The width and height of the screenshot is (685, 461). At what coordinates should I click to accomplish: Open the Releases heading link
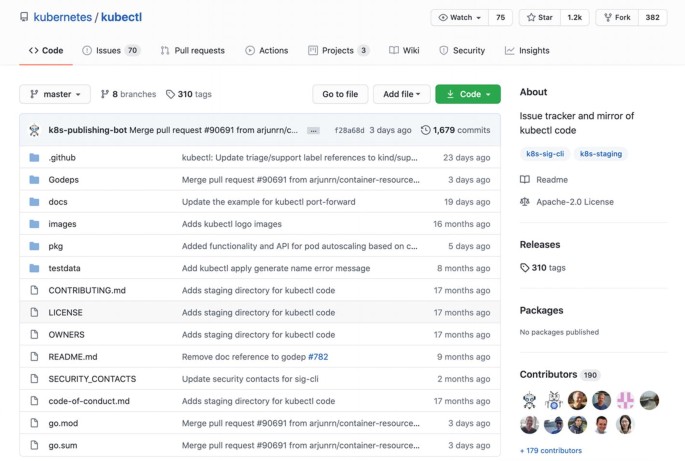click(x=540, y=245)
